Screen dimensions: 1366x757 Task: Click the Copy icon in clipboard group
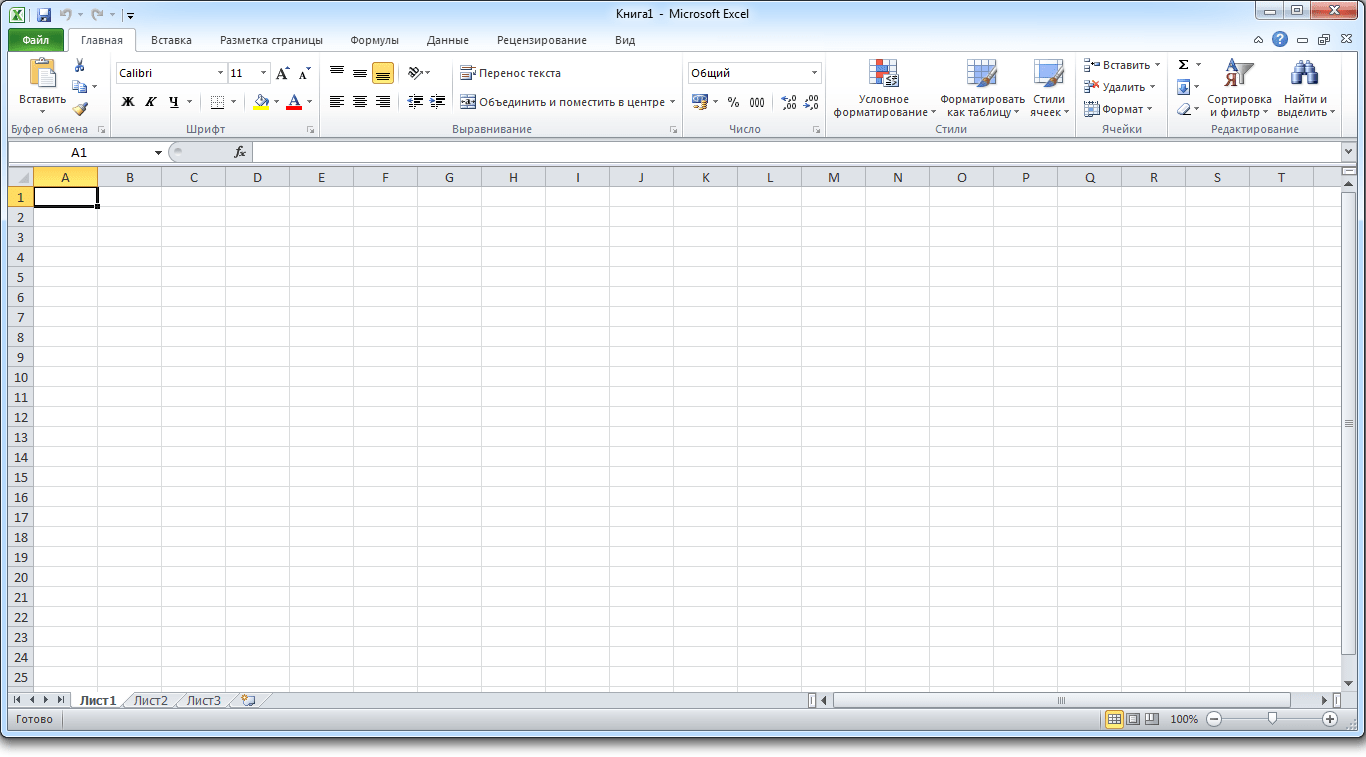80,87
